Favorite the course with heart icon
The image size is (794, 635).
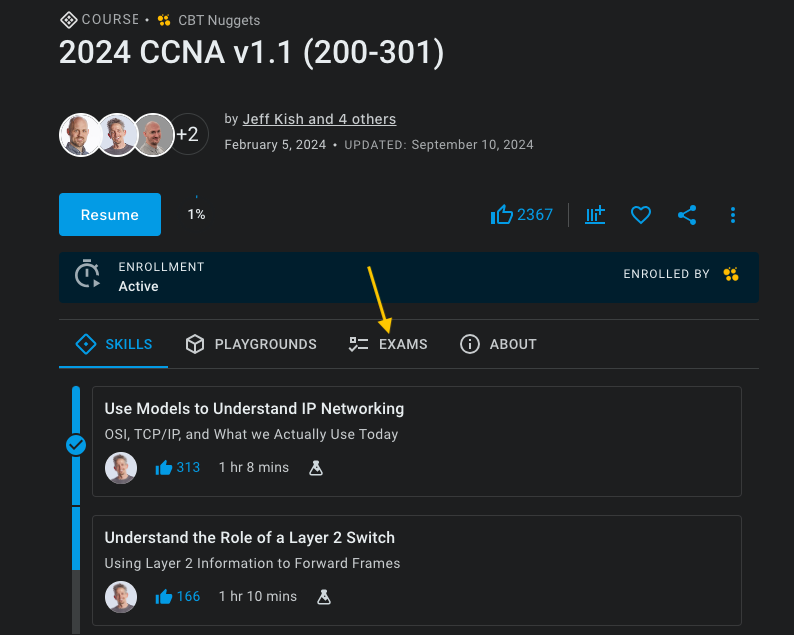coord(641,215)
